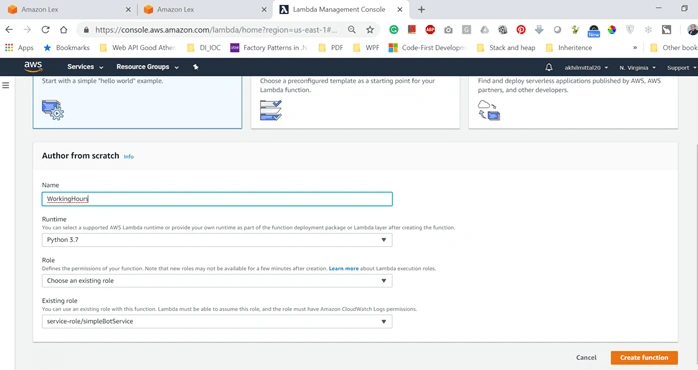698x370 pixels.
Task: Open new browser tab with plus icon
Action: click(x=421, y=9)
